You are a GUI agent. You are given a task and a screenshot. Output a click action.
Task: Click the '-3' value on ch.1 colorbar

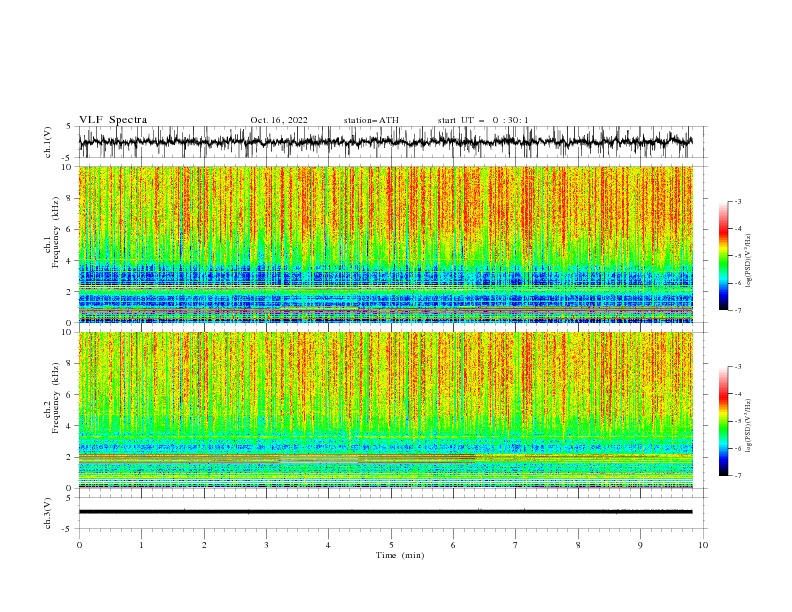pos(737,201)
